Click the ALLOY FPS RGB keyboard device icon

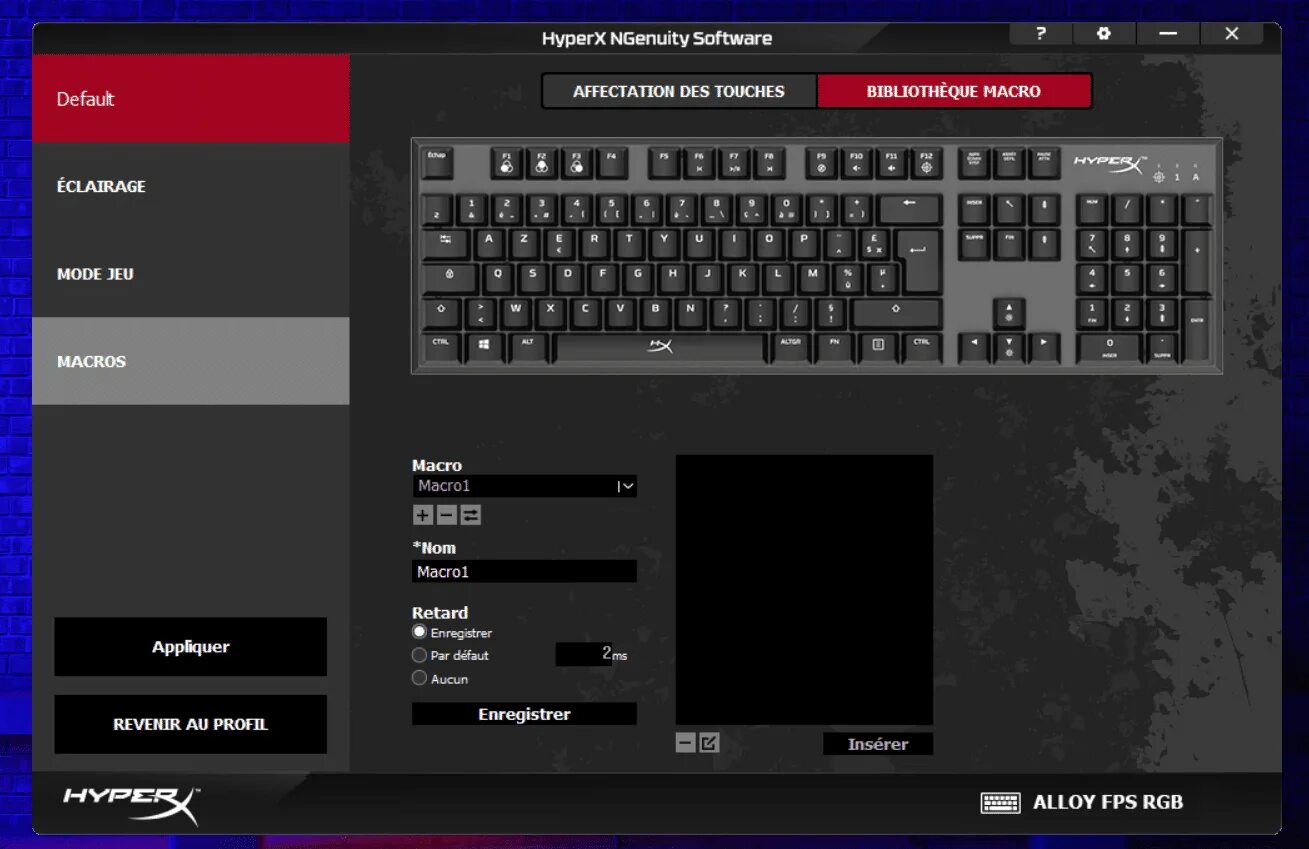tap(1000, 802)
